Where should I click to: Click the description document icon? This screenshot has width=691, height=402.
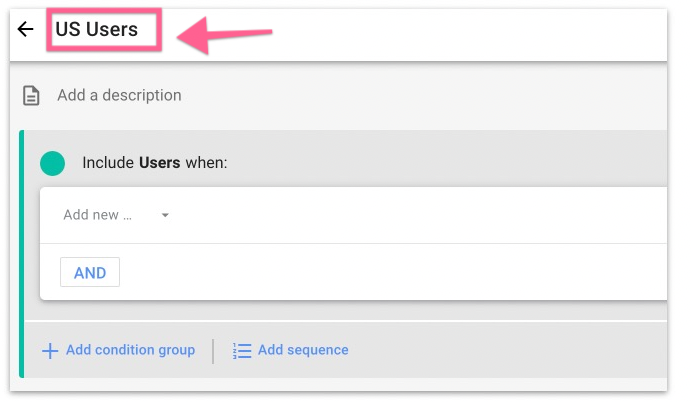click(x=32, y=96)
